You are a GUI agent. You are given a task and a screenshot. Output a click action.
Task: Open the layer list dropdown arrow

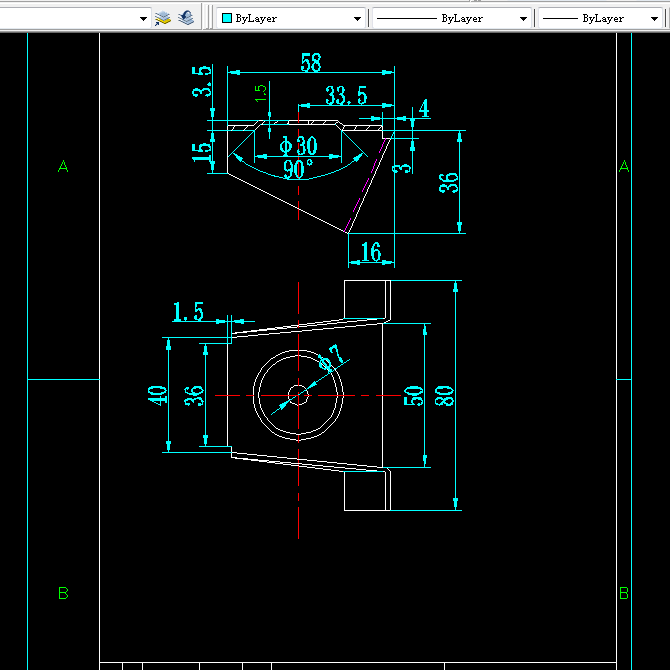tap(144, 19)
